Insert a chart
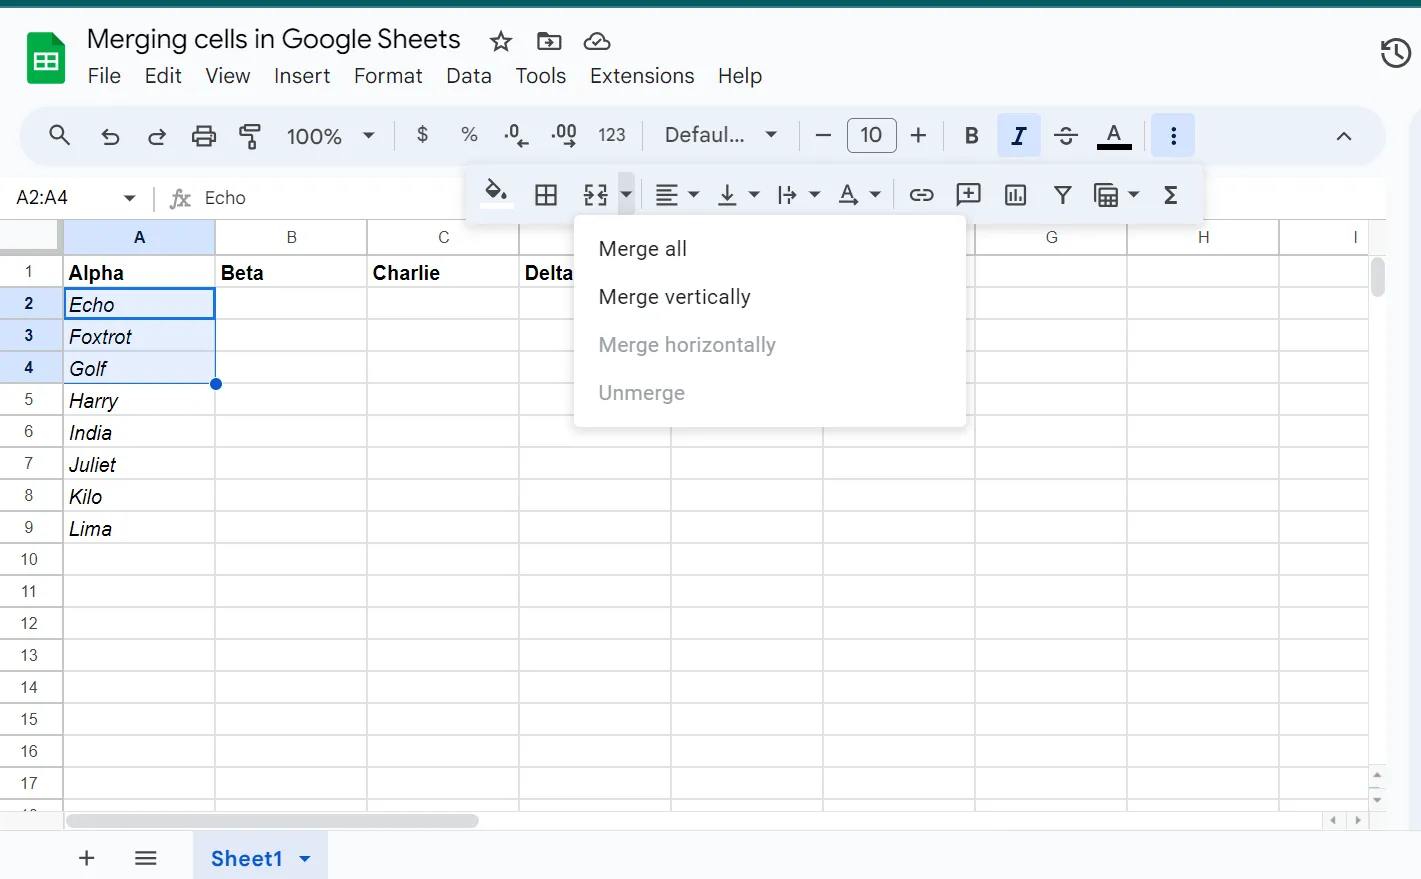Viewport: 1421px width, 879px height. (1016, 195)
